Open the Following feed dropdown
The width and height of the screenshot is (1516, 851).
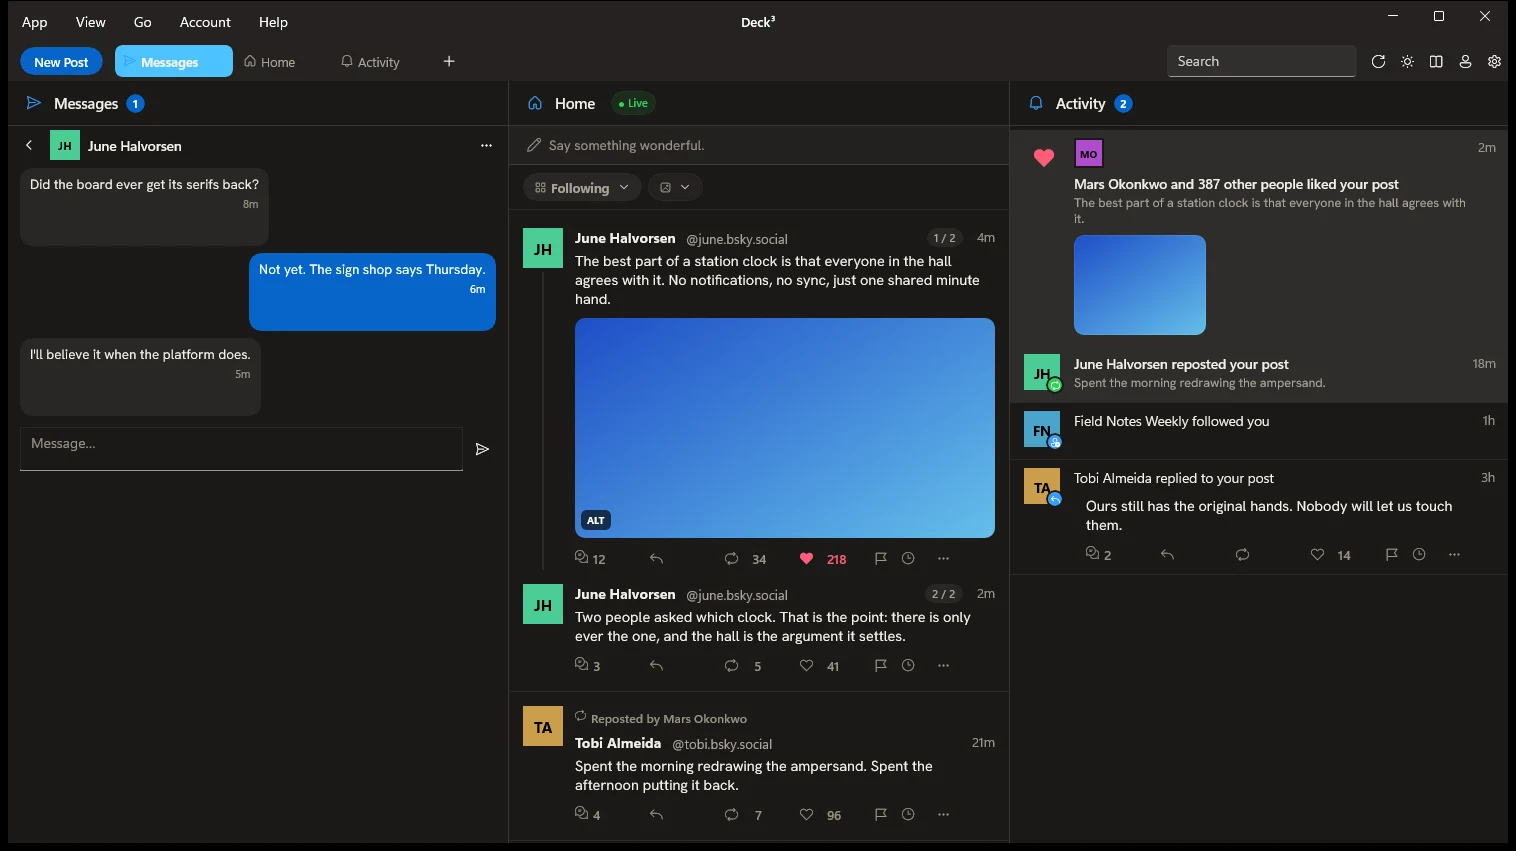pos(582,187)
